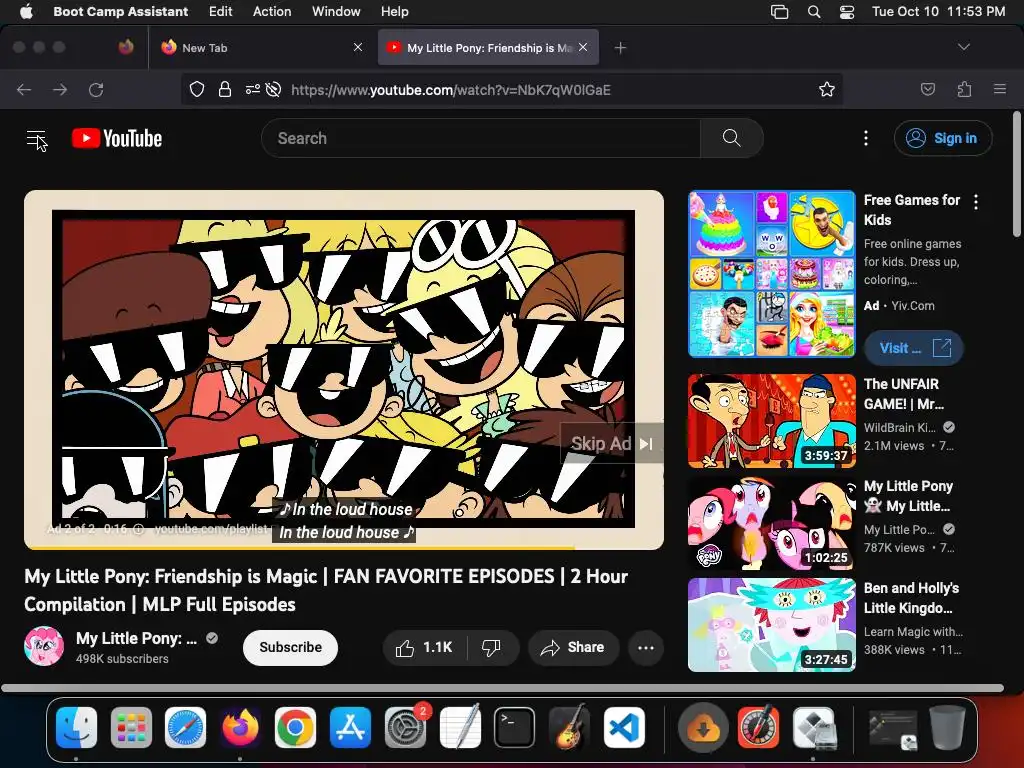1024x768 pixels.
Task: Open Google Chrome from the Dock
Action: 295,728
